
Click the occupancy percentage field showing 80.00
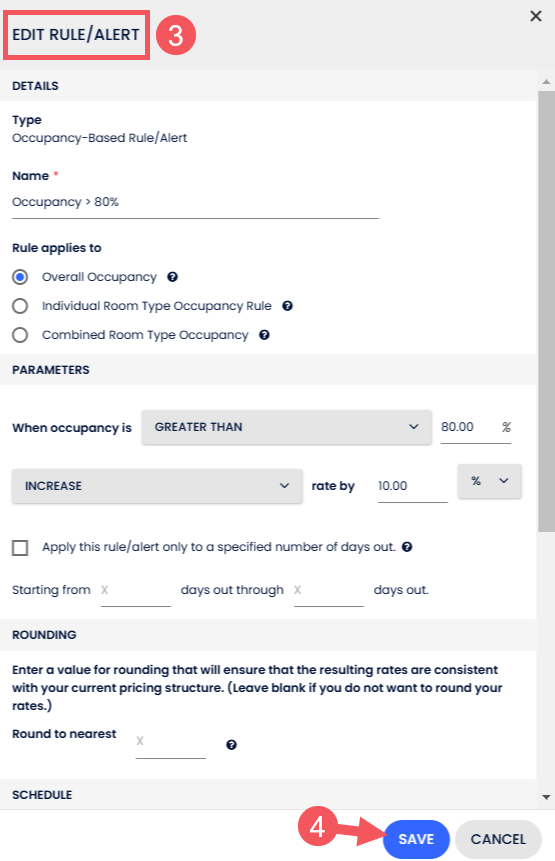476,427
